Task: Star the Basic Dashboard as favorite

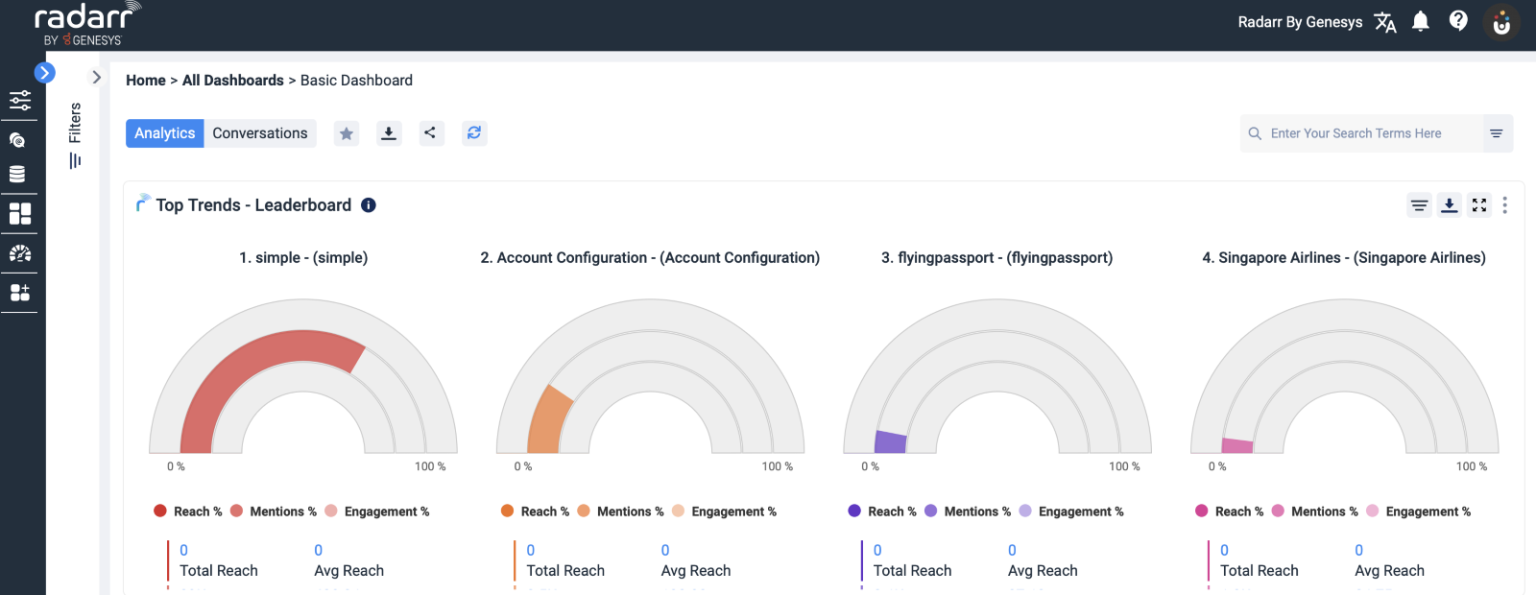Action: [x=346, y=132]
